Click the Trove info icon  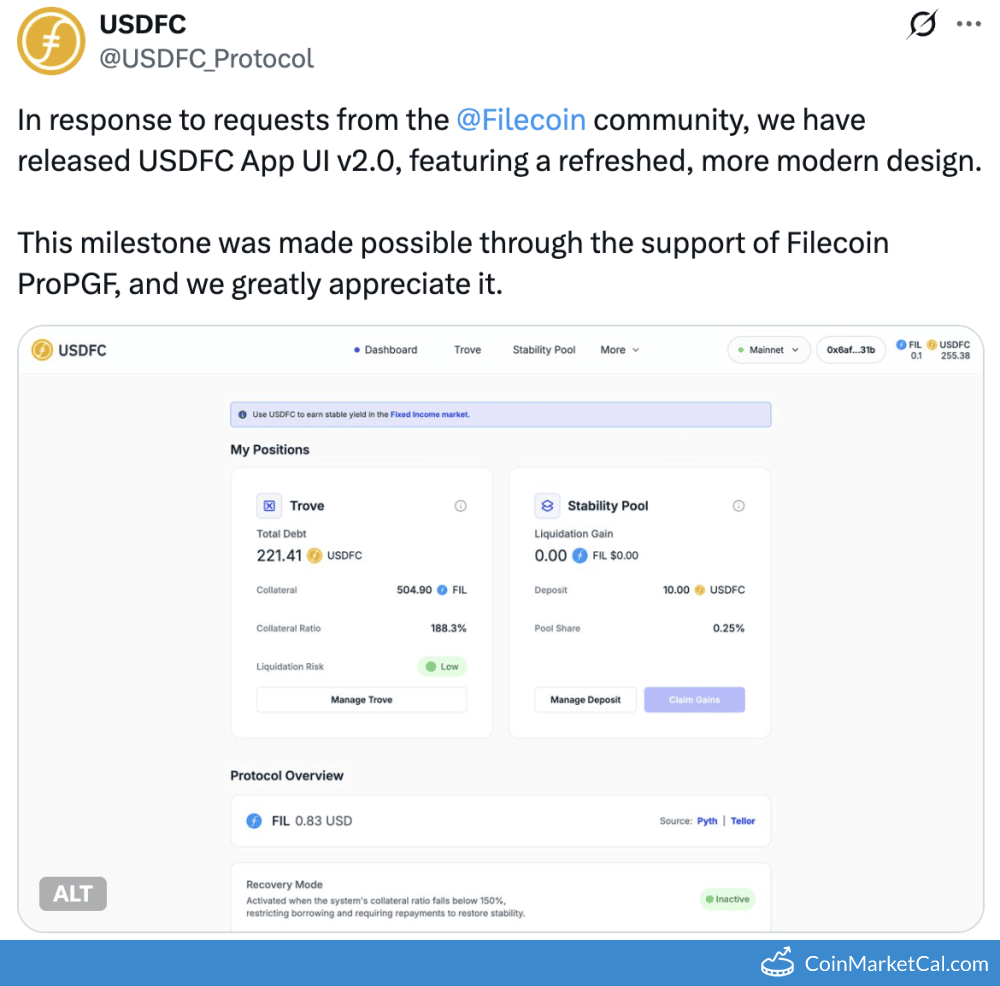(x=460, y=506)
